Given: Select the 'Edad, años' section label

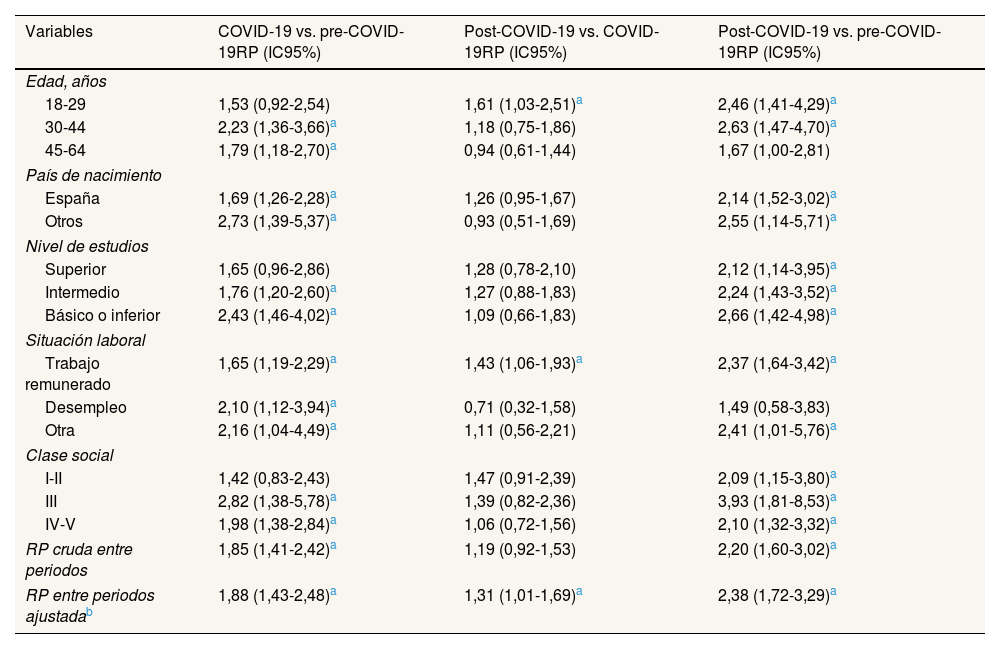Looking at the screenshot, I should click(x=64, y=82).
